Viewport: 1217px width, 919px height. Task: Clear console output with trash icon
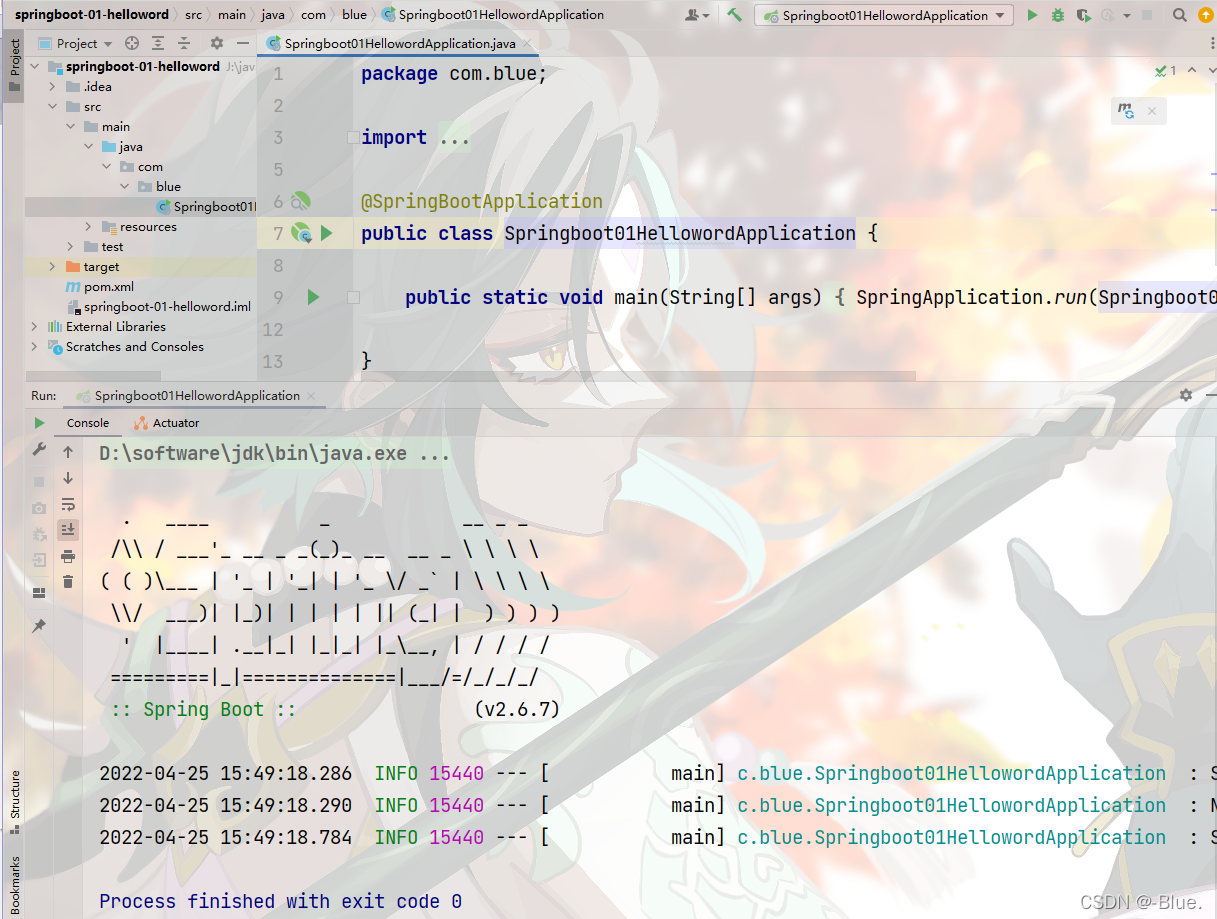click(68, 582)
